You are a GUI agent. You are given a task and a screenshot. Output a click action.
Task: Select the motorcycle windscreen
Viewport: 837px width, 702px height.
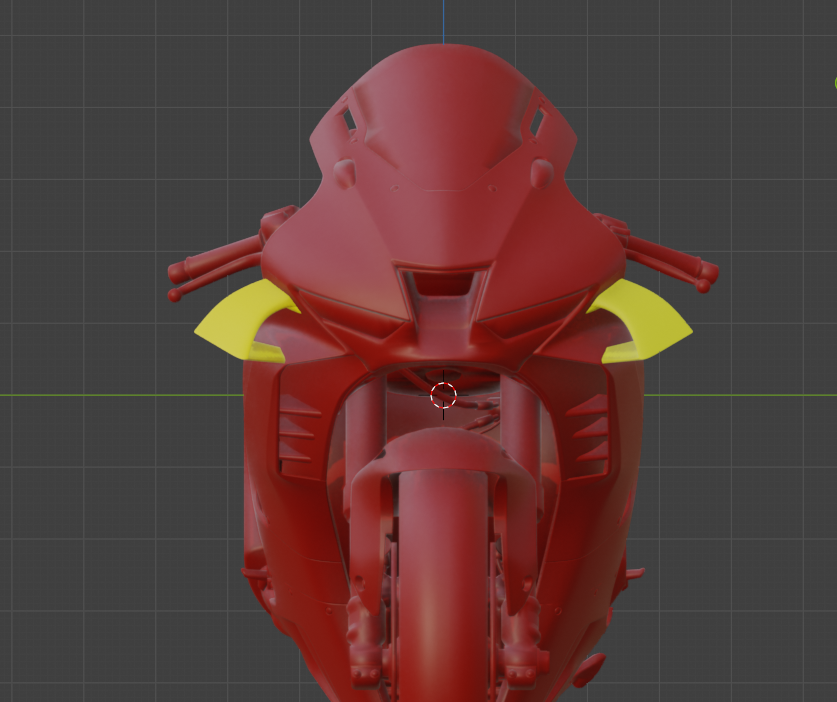pos(443,110)
